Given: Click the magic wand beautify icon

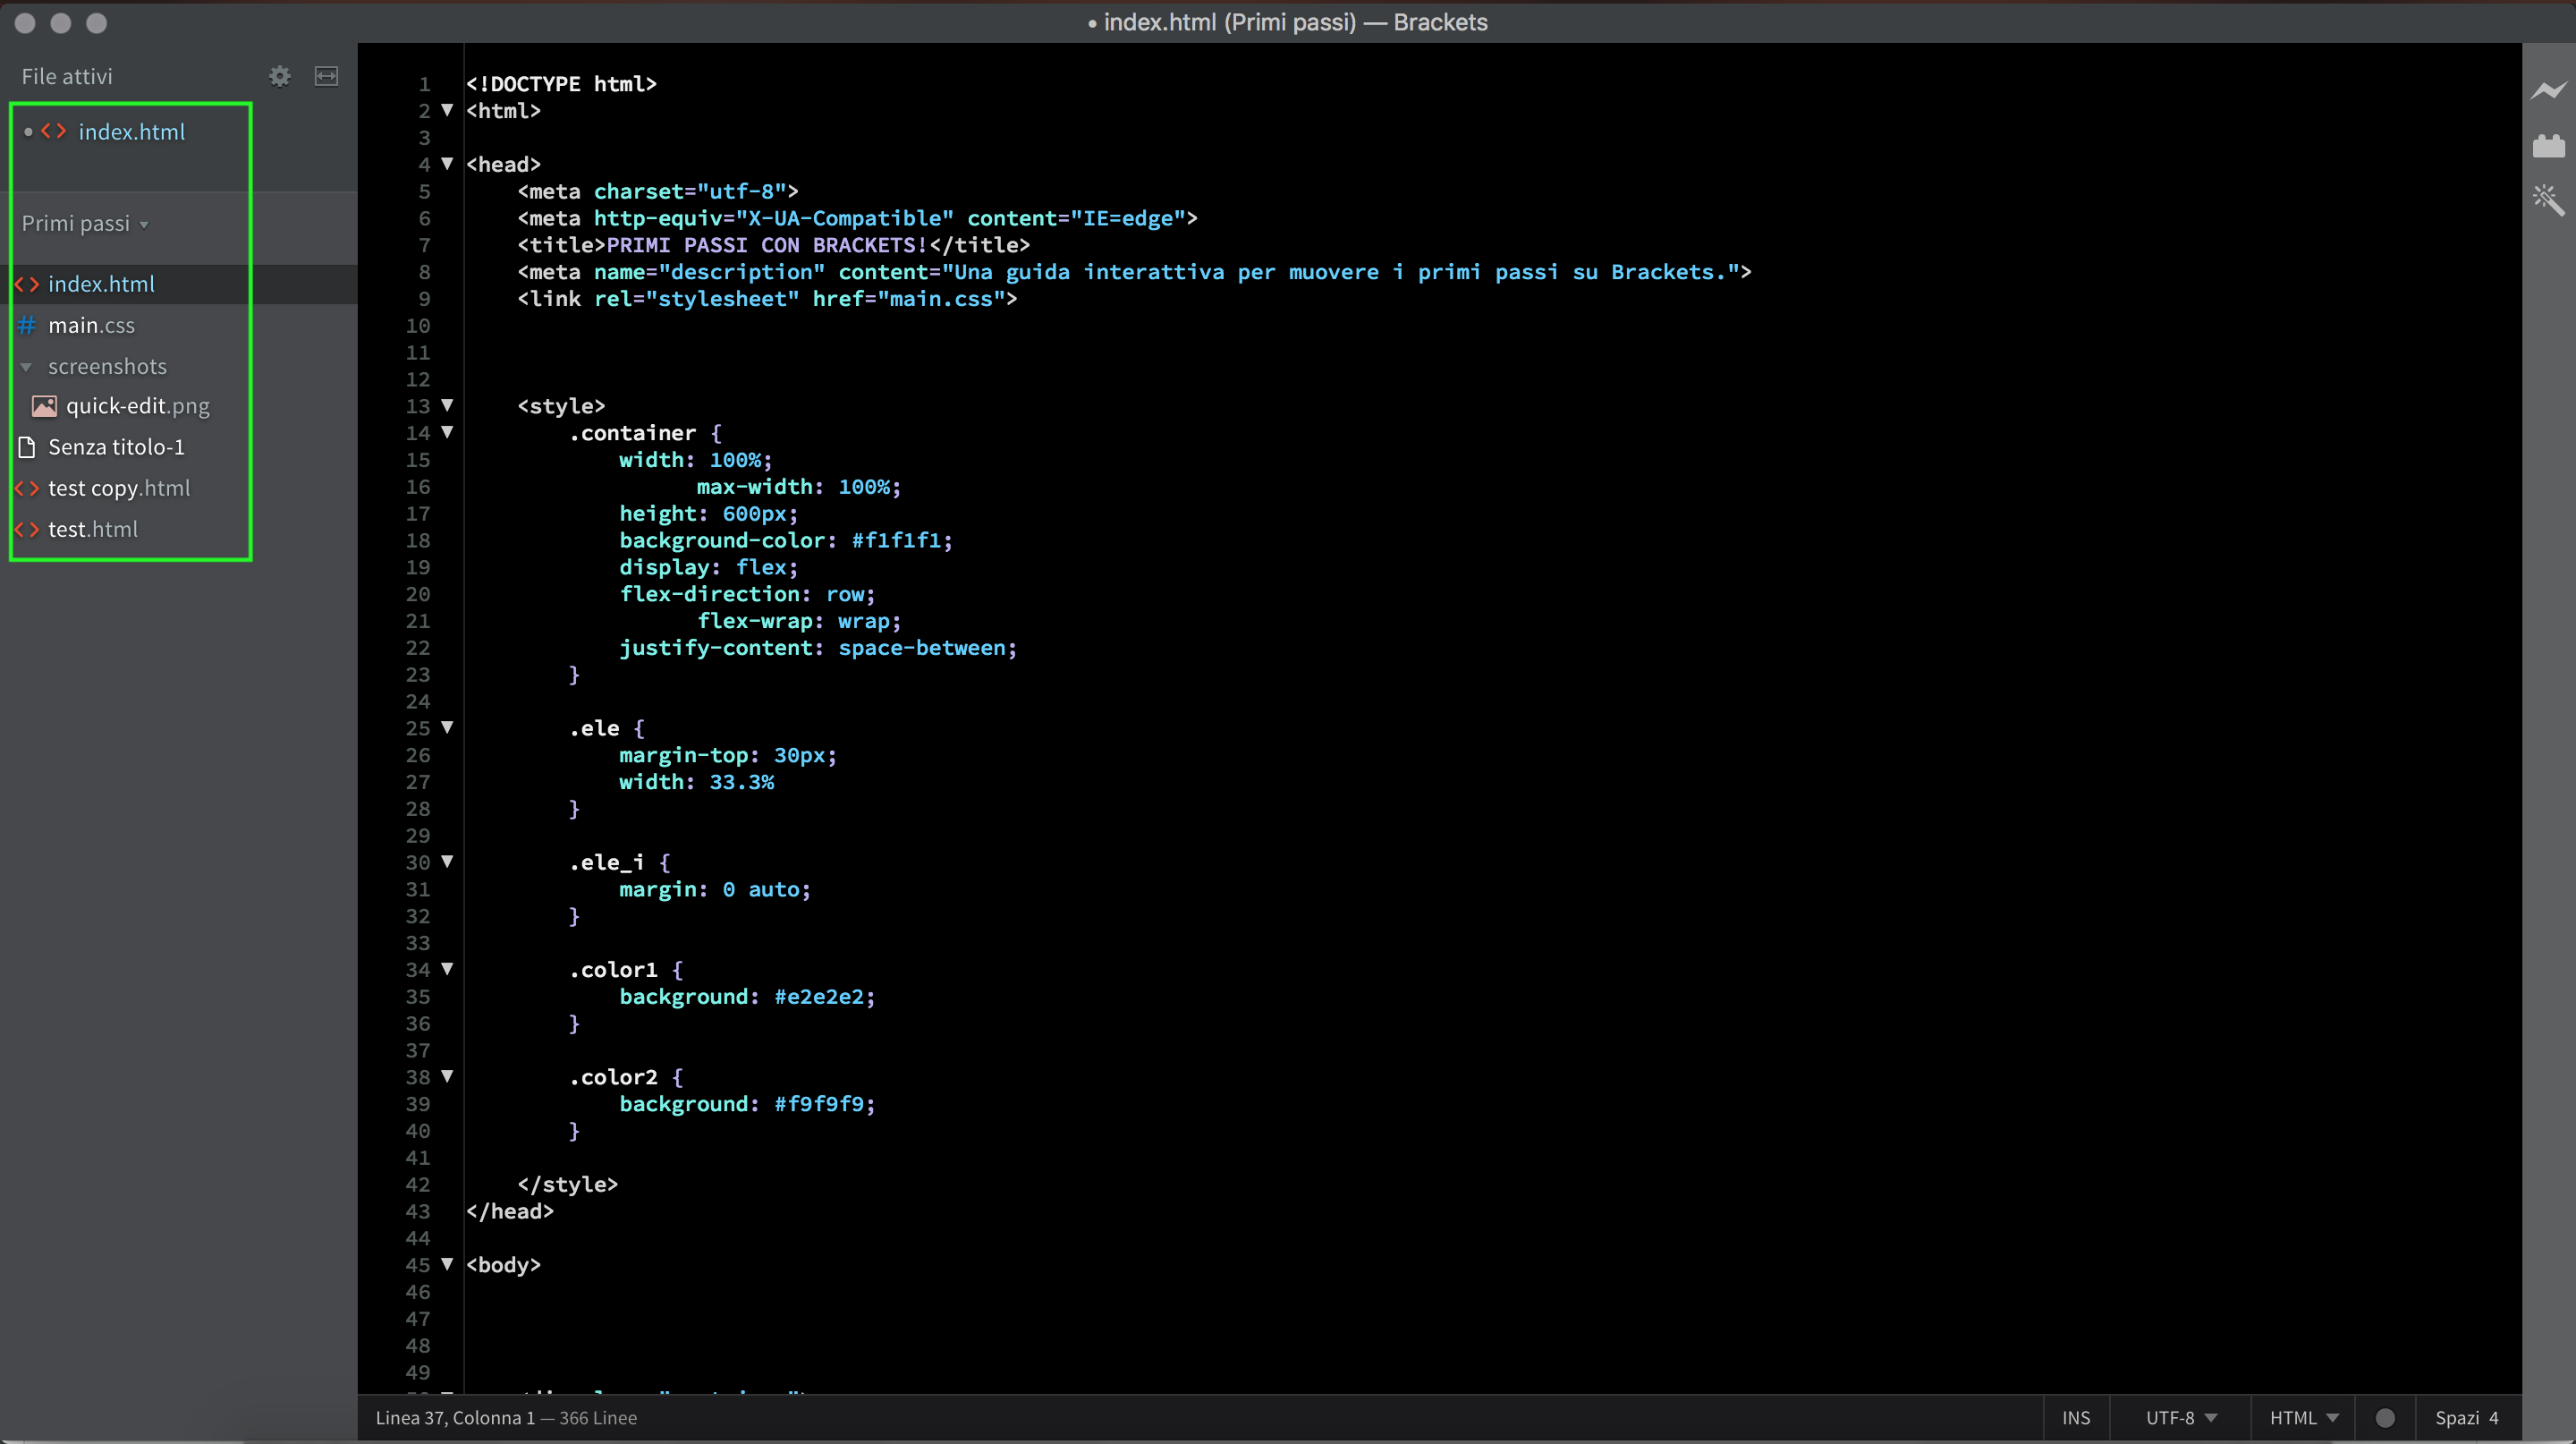Looking at the screenshot, I should (x=2548, y=200).
